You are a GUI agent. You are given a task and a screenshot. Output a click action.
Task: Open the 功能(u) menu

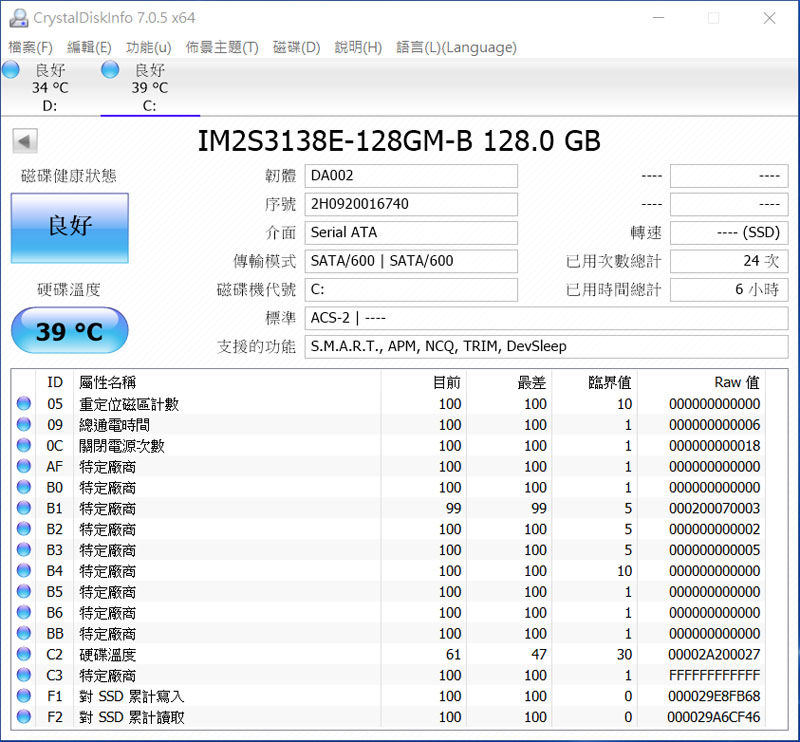[x=148, y=47]
